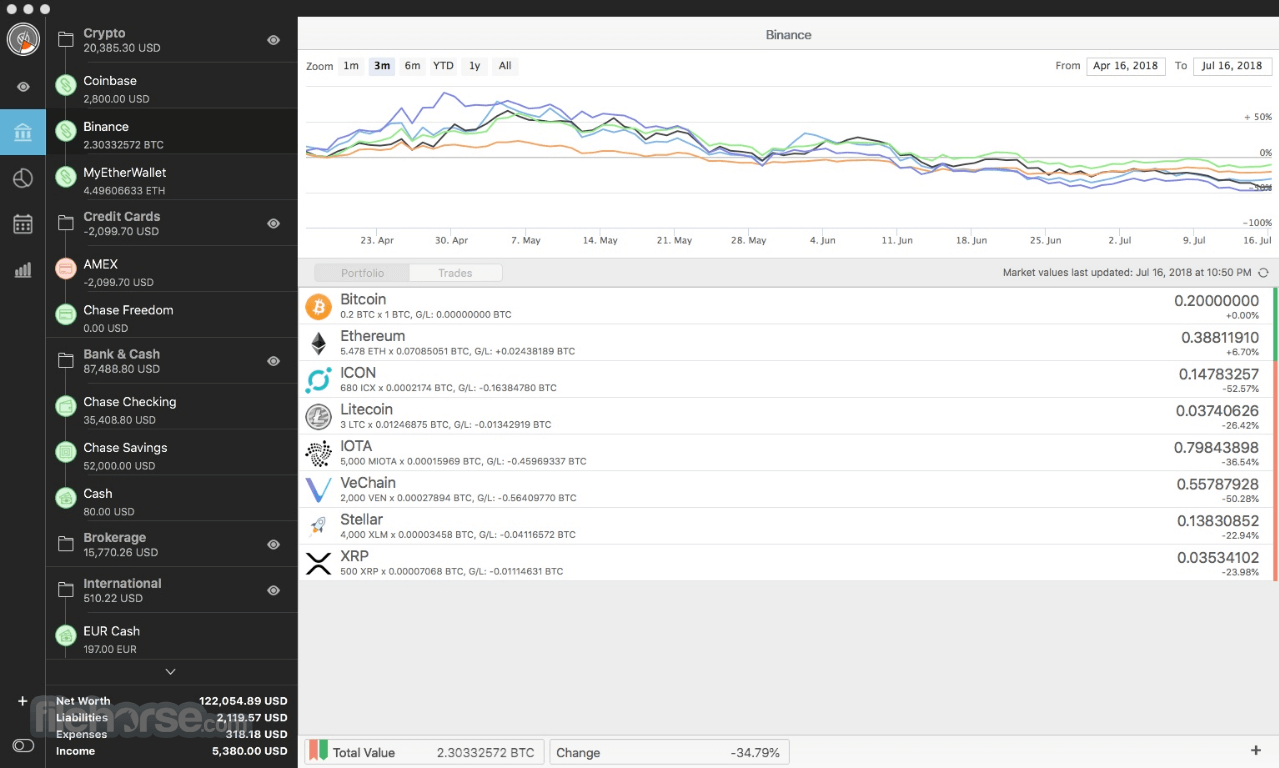Show more accounts with down chevron
The height and width of the screenshot is (768, 1279).
tap(171, 671)
